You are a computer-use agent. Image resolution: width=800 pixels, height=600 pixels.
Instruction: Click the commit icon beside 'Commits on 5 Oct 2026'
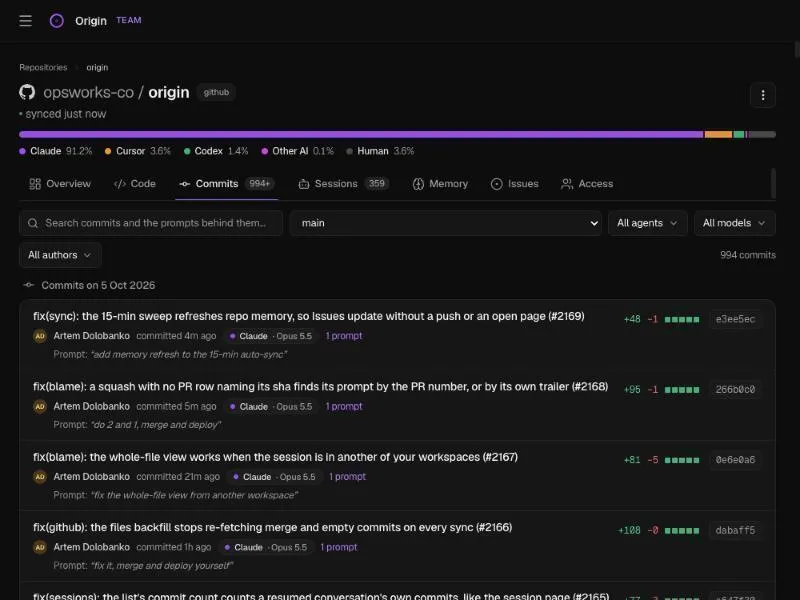29,285
